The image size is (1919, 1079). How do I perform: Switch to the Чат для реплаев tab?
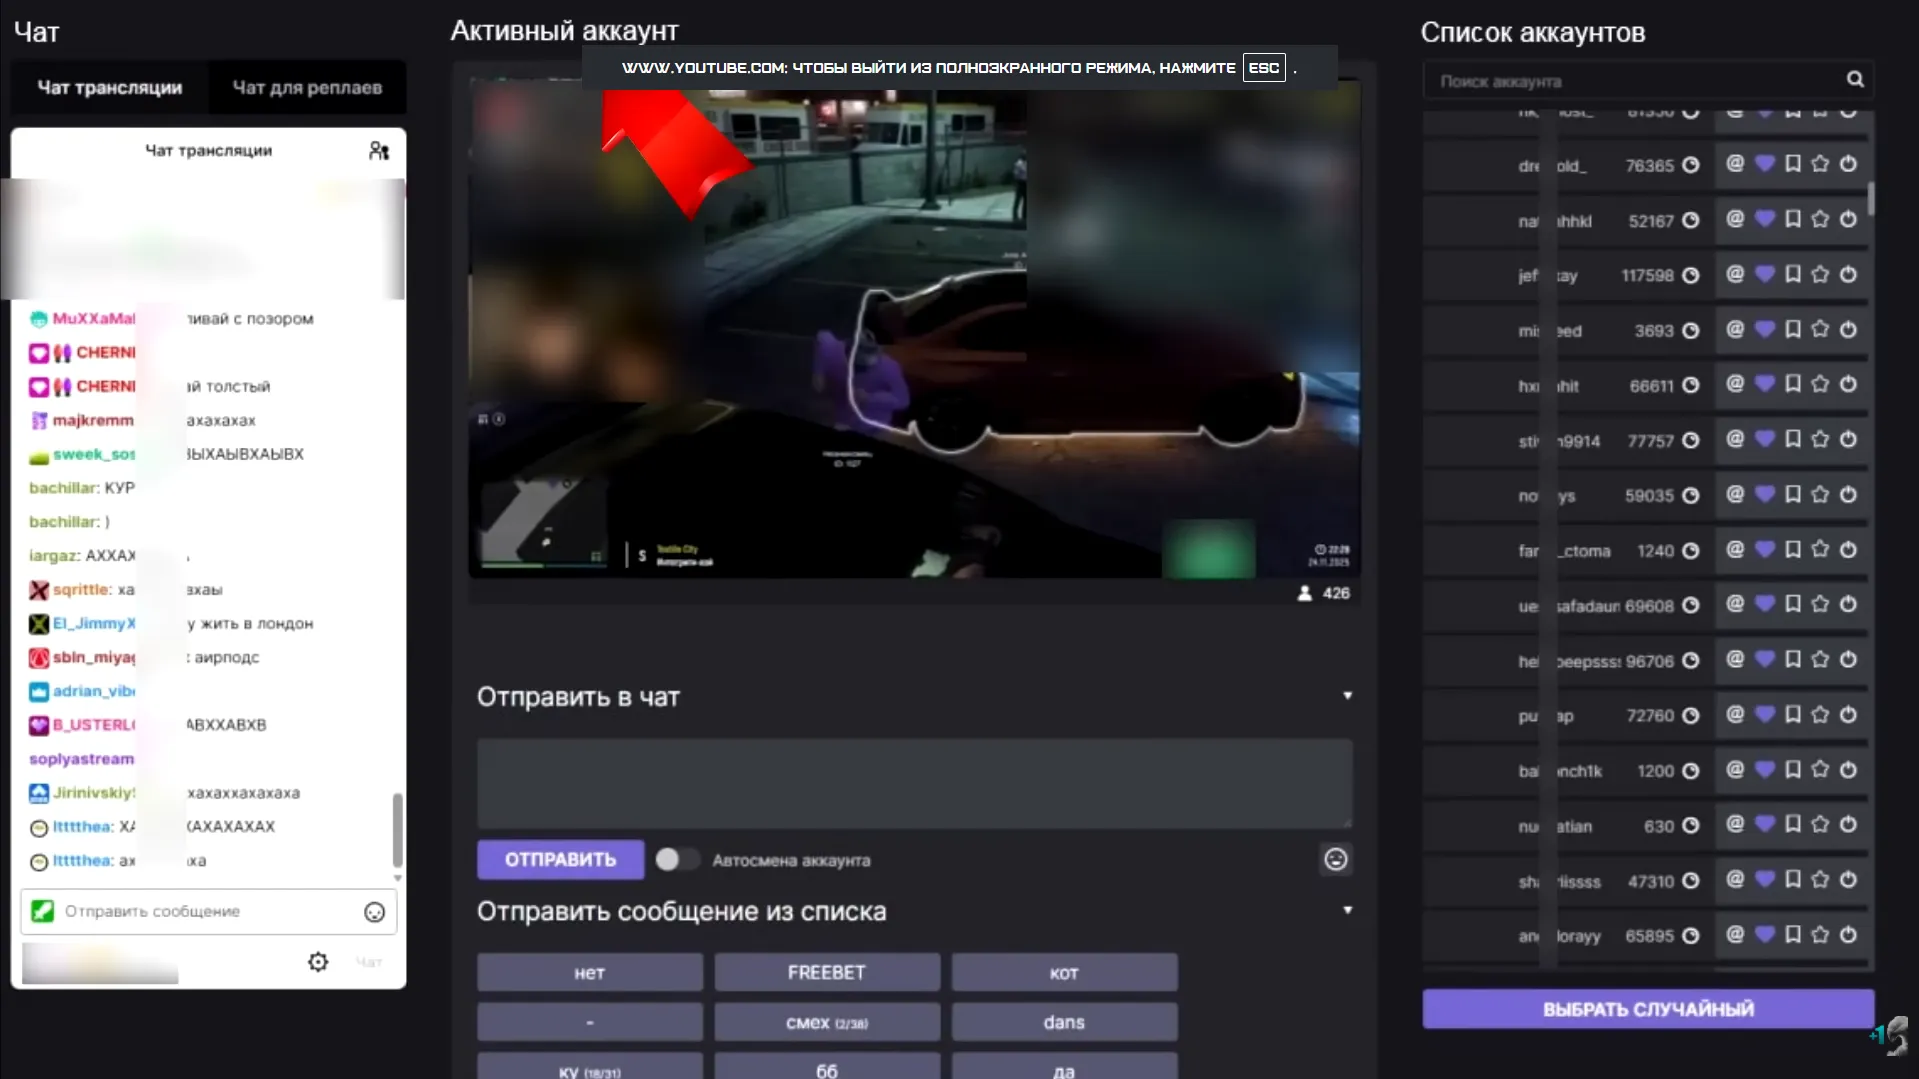(307, 88)
